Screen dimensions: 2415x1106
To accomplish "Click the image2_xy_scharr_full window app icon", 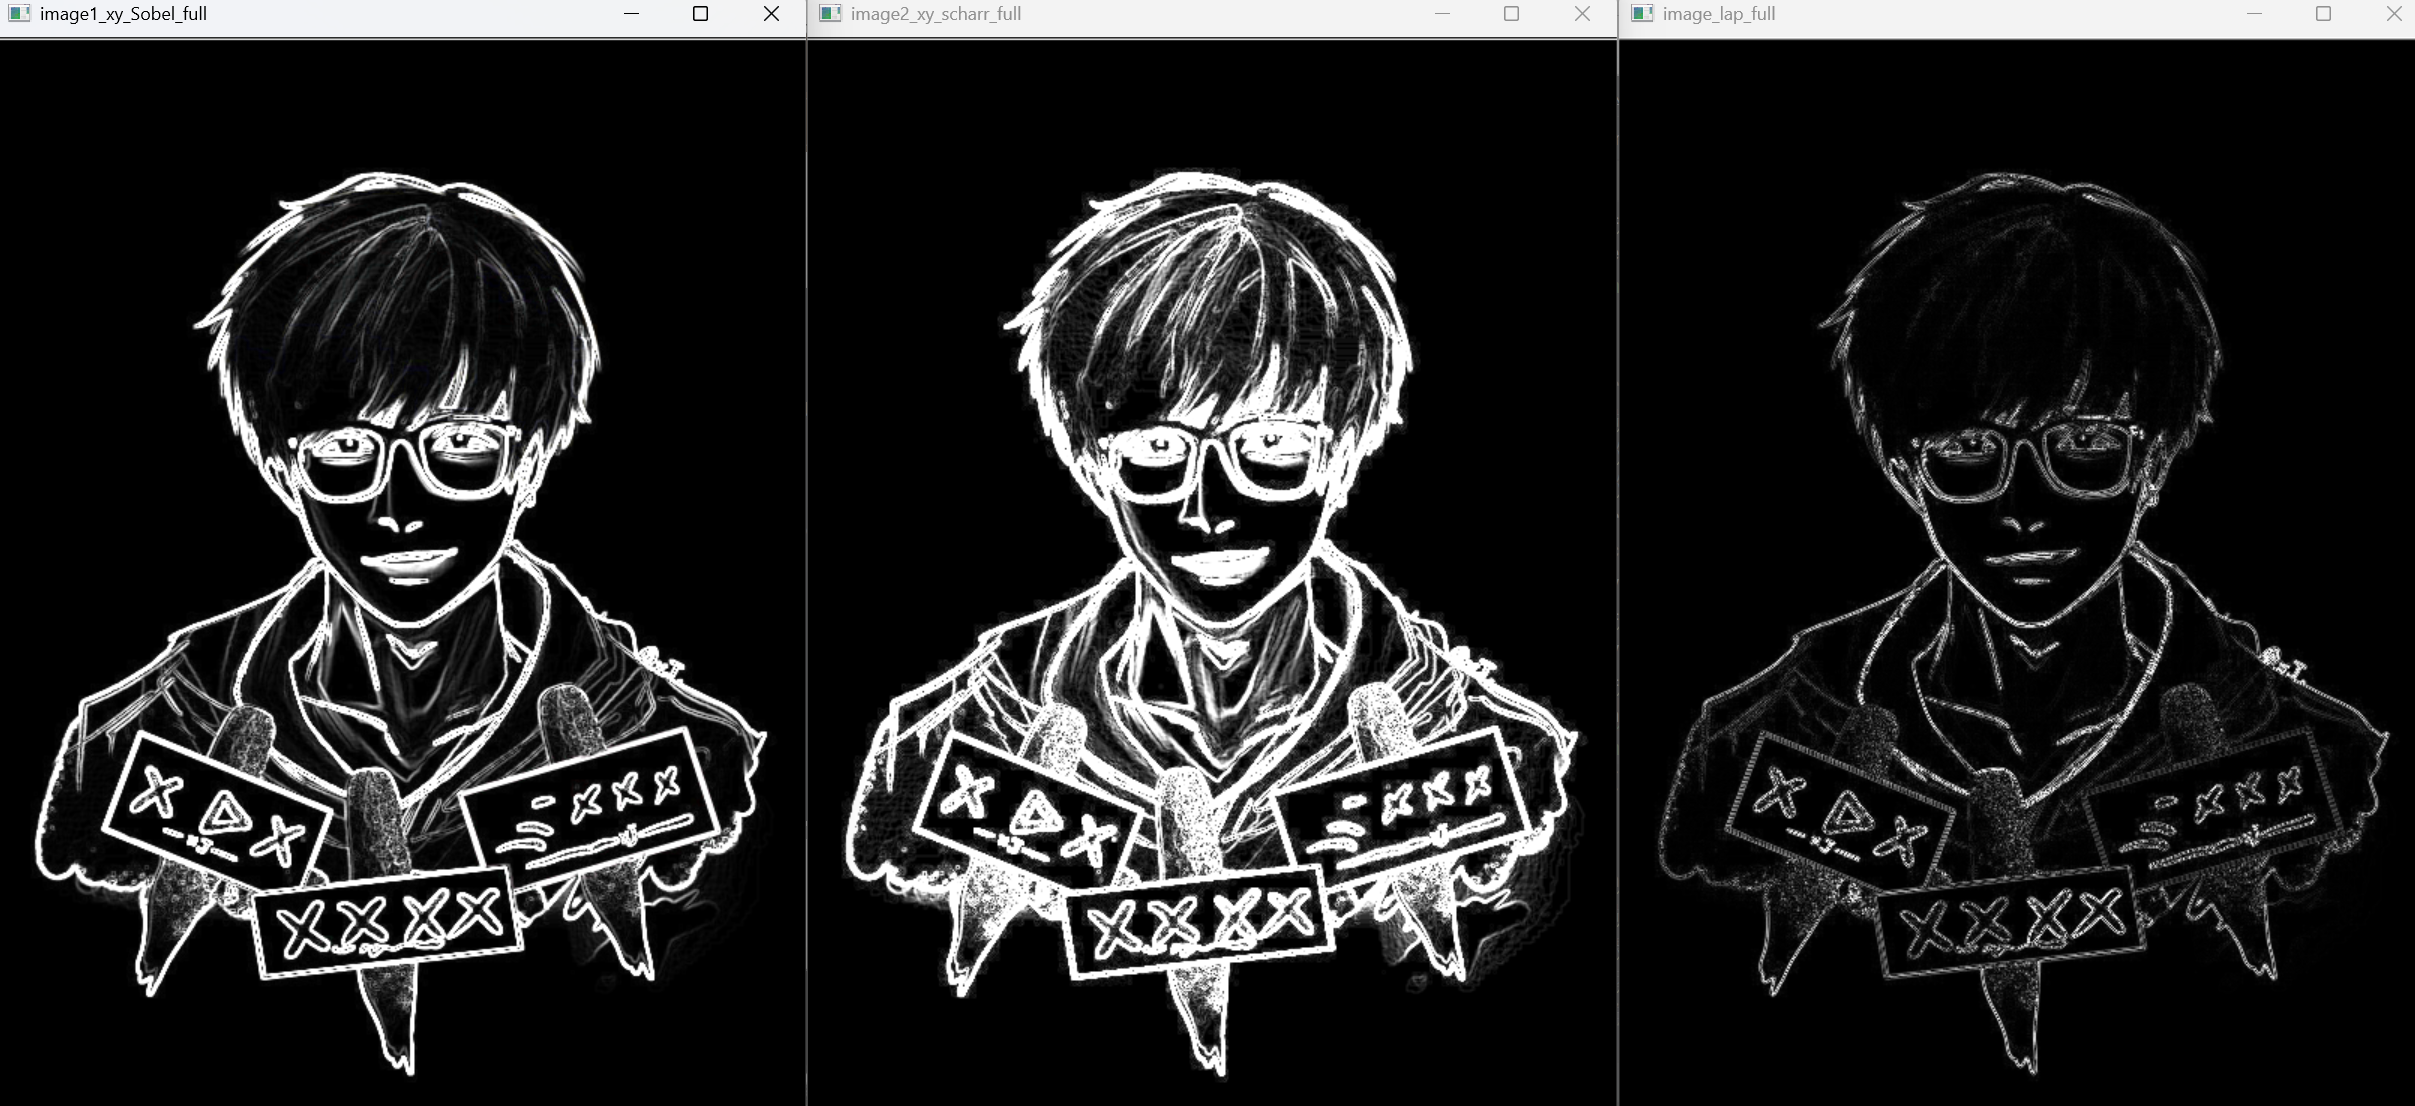I will click(x=830, y=14).
